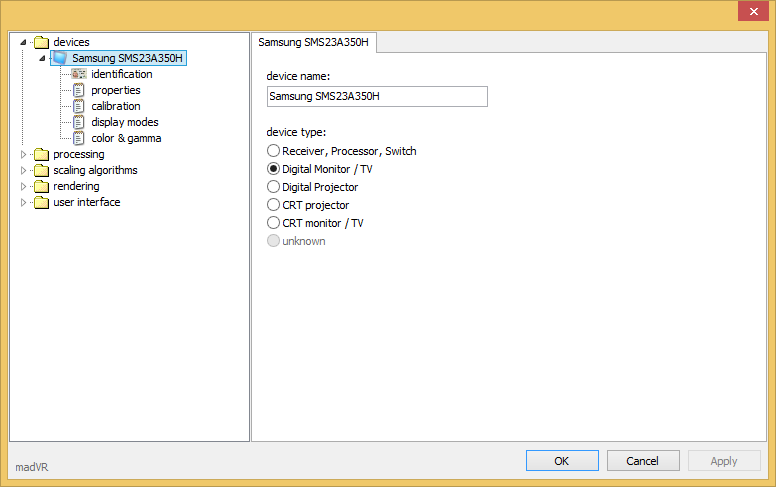
Task: Click the calibration page icon
Action: point(79,106)
